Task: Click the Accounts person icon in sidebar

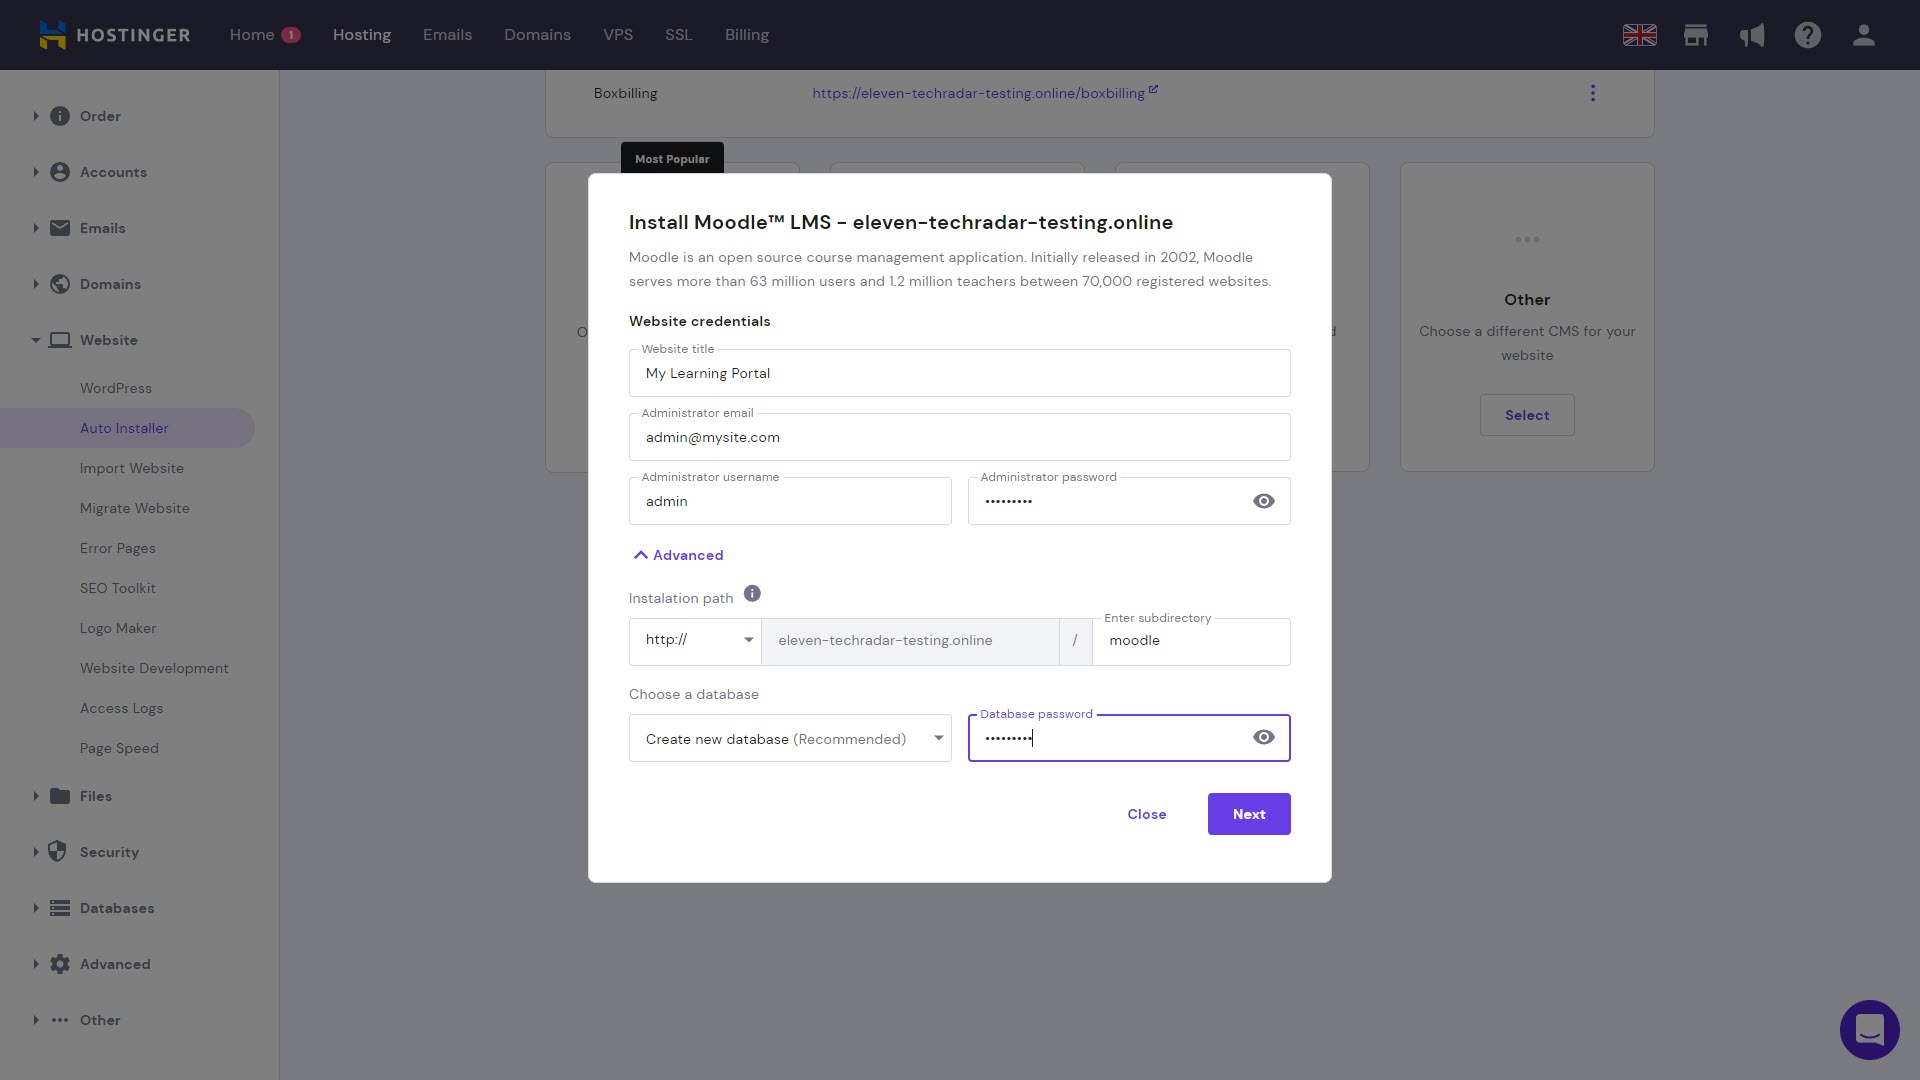Action: point(60,172)
